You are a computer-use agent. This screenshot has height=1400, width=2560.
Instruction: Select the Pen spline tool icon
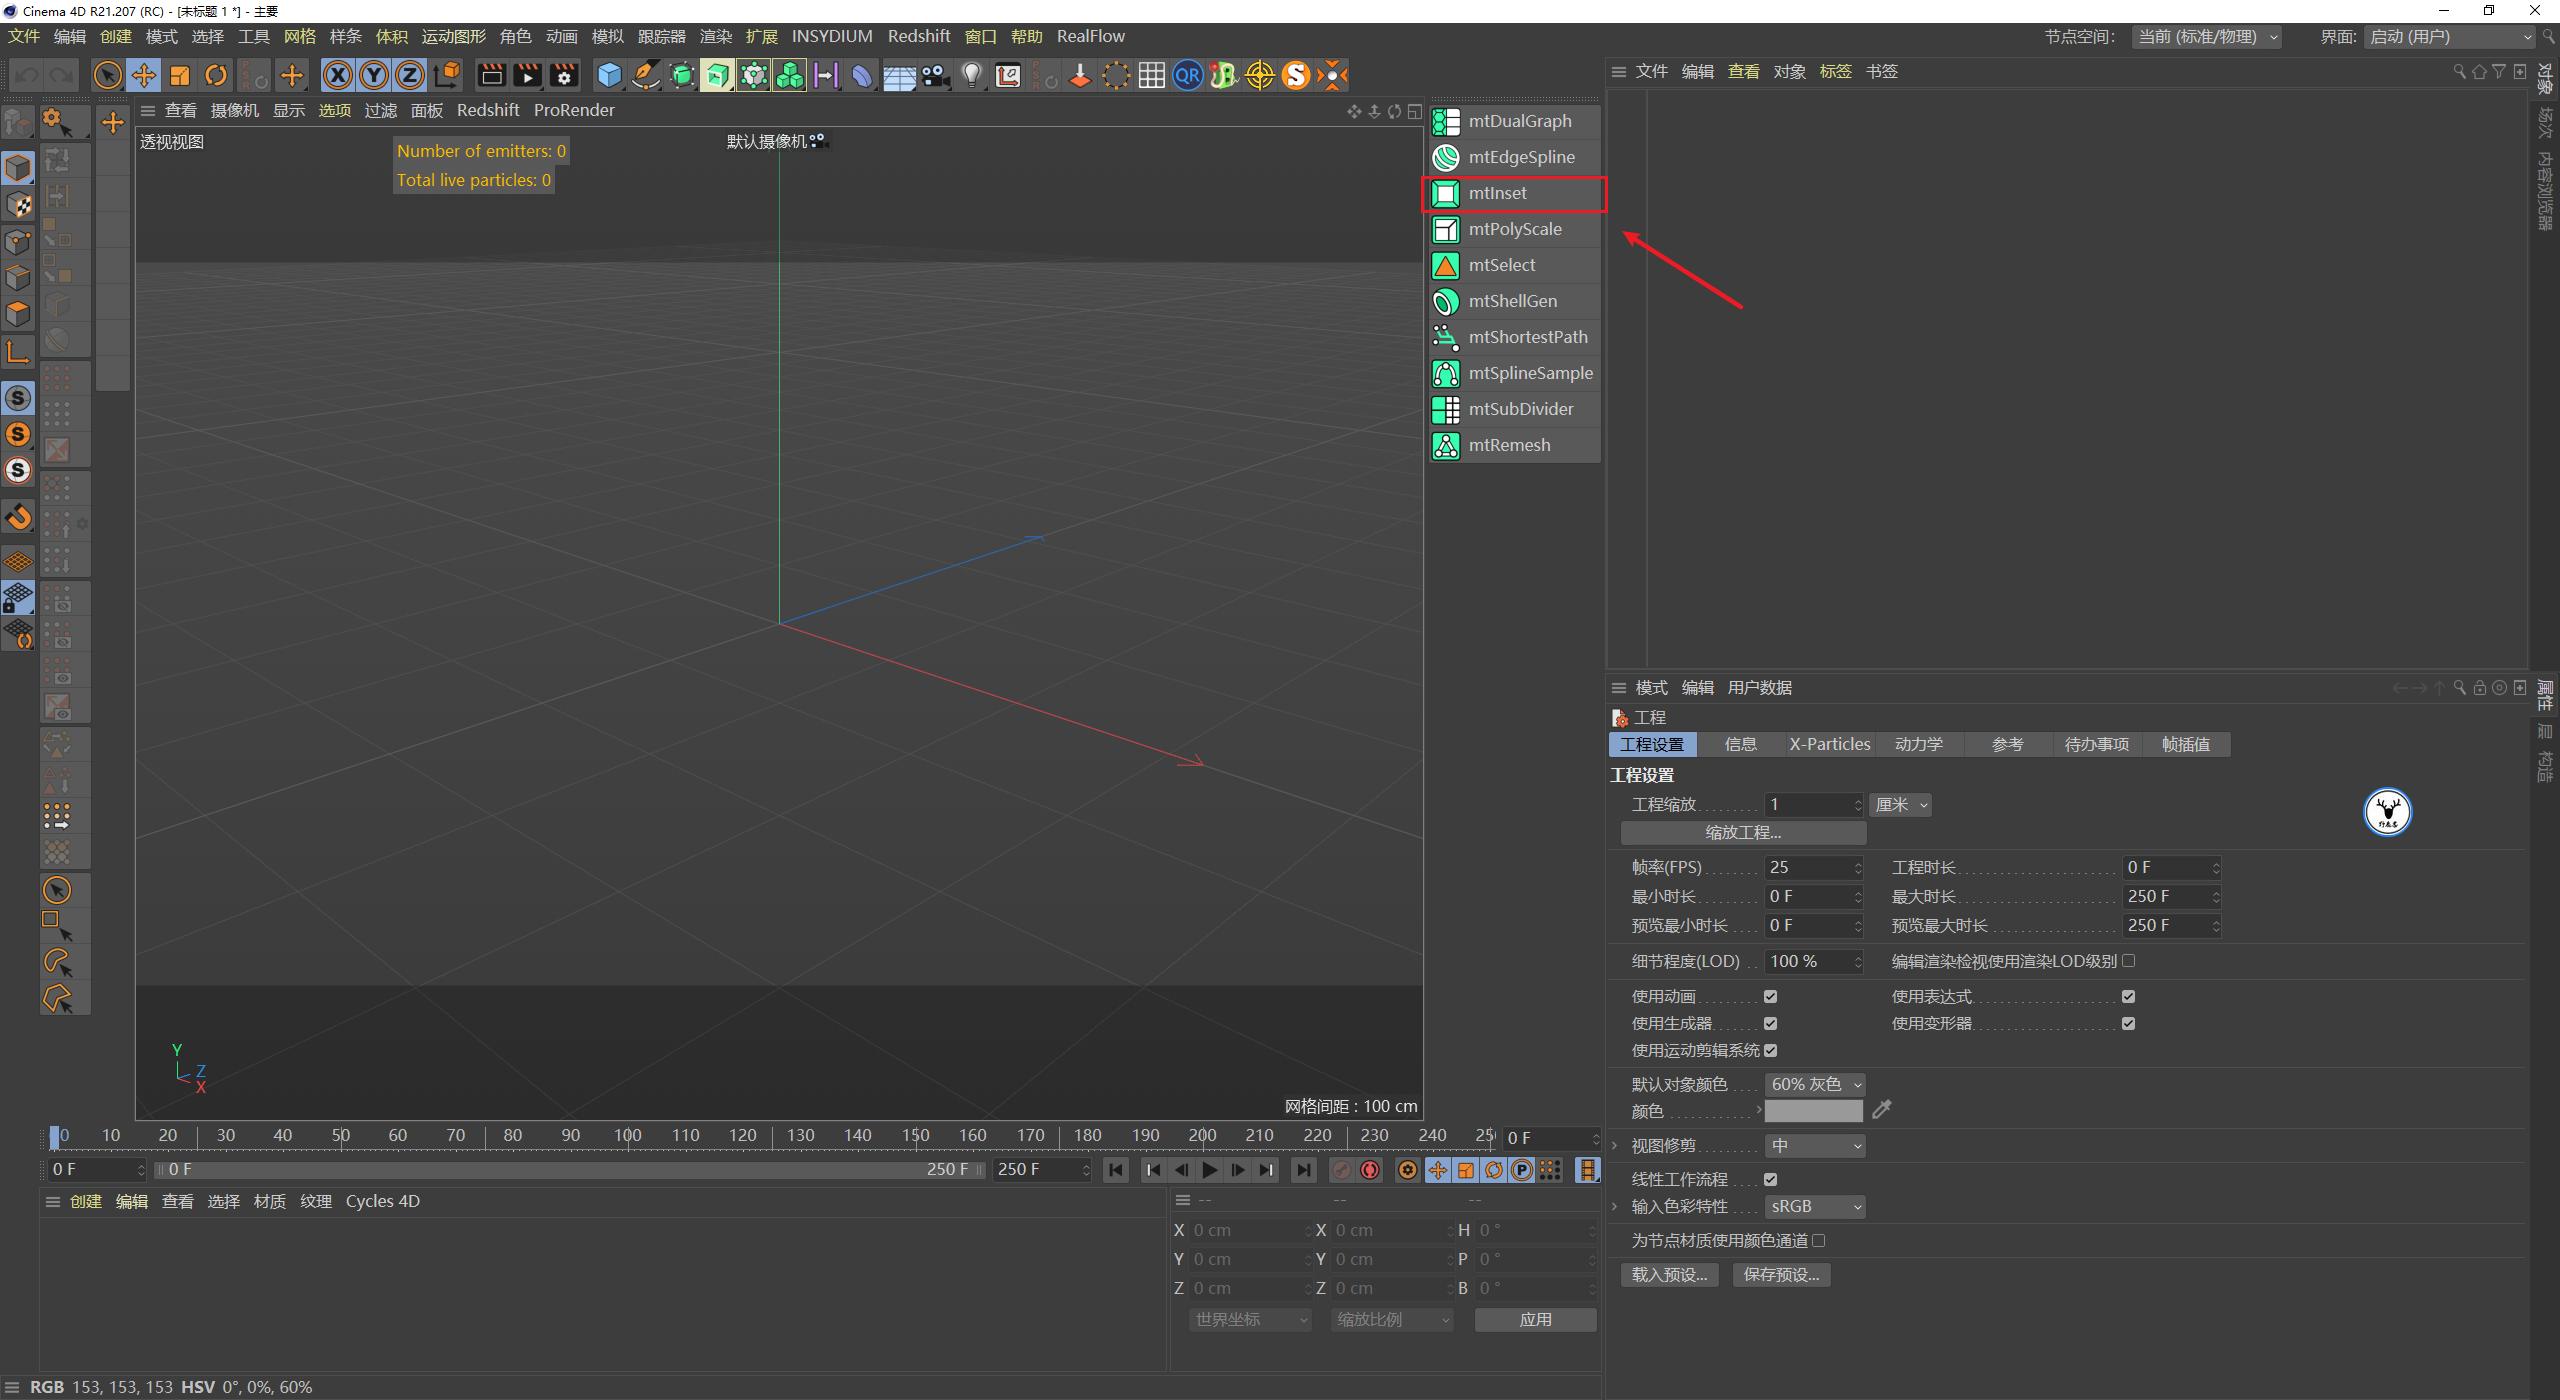(645, 75)
